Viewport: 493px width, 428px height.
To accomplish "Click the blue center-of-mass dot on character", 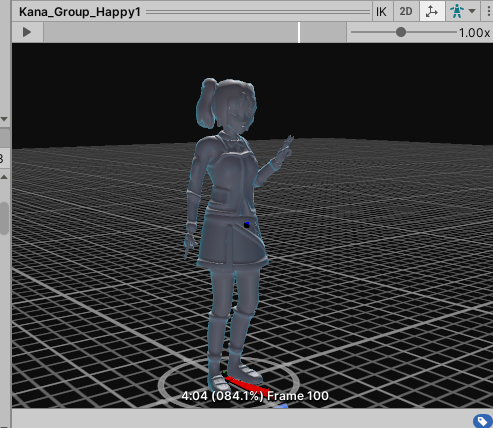I will pyautogui.click(x=247, y=225).
